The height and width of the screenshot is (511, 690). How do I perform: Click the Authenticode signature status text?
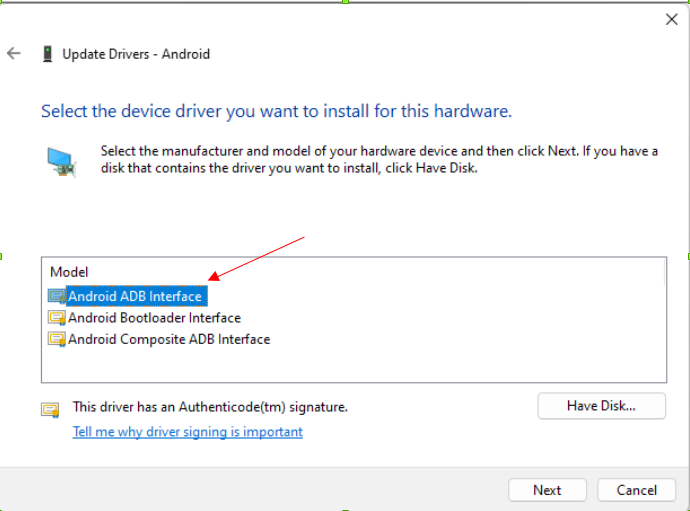(210, 407)
